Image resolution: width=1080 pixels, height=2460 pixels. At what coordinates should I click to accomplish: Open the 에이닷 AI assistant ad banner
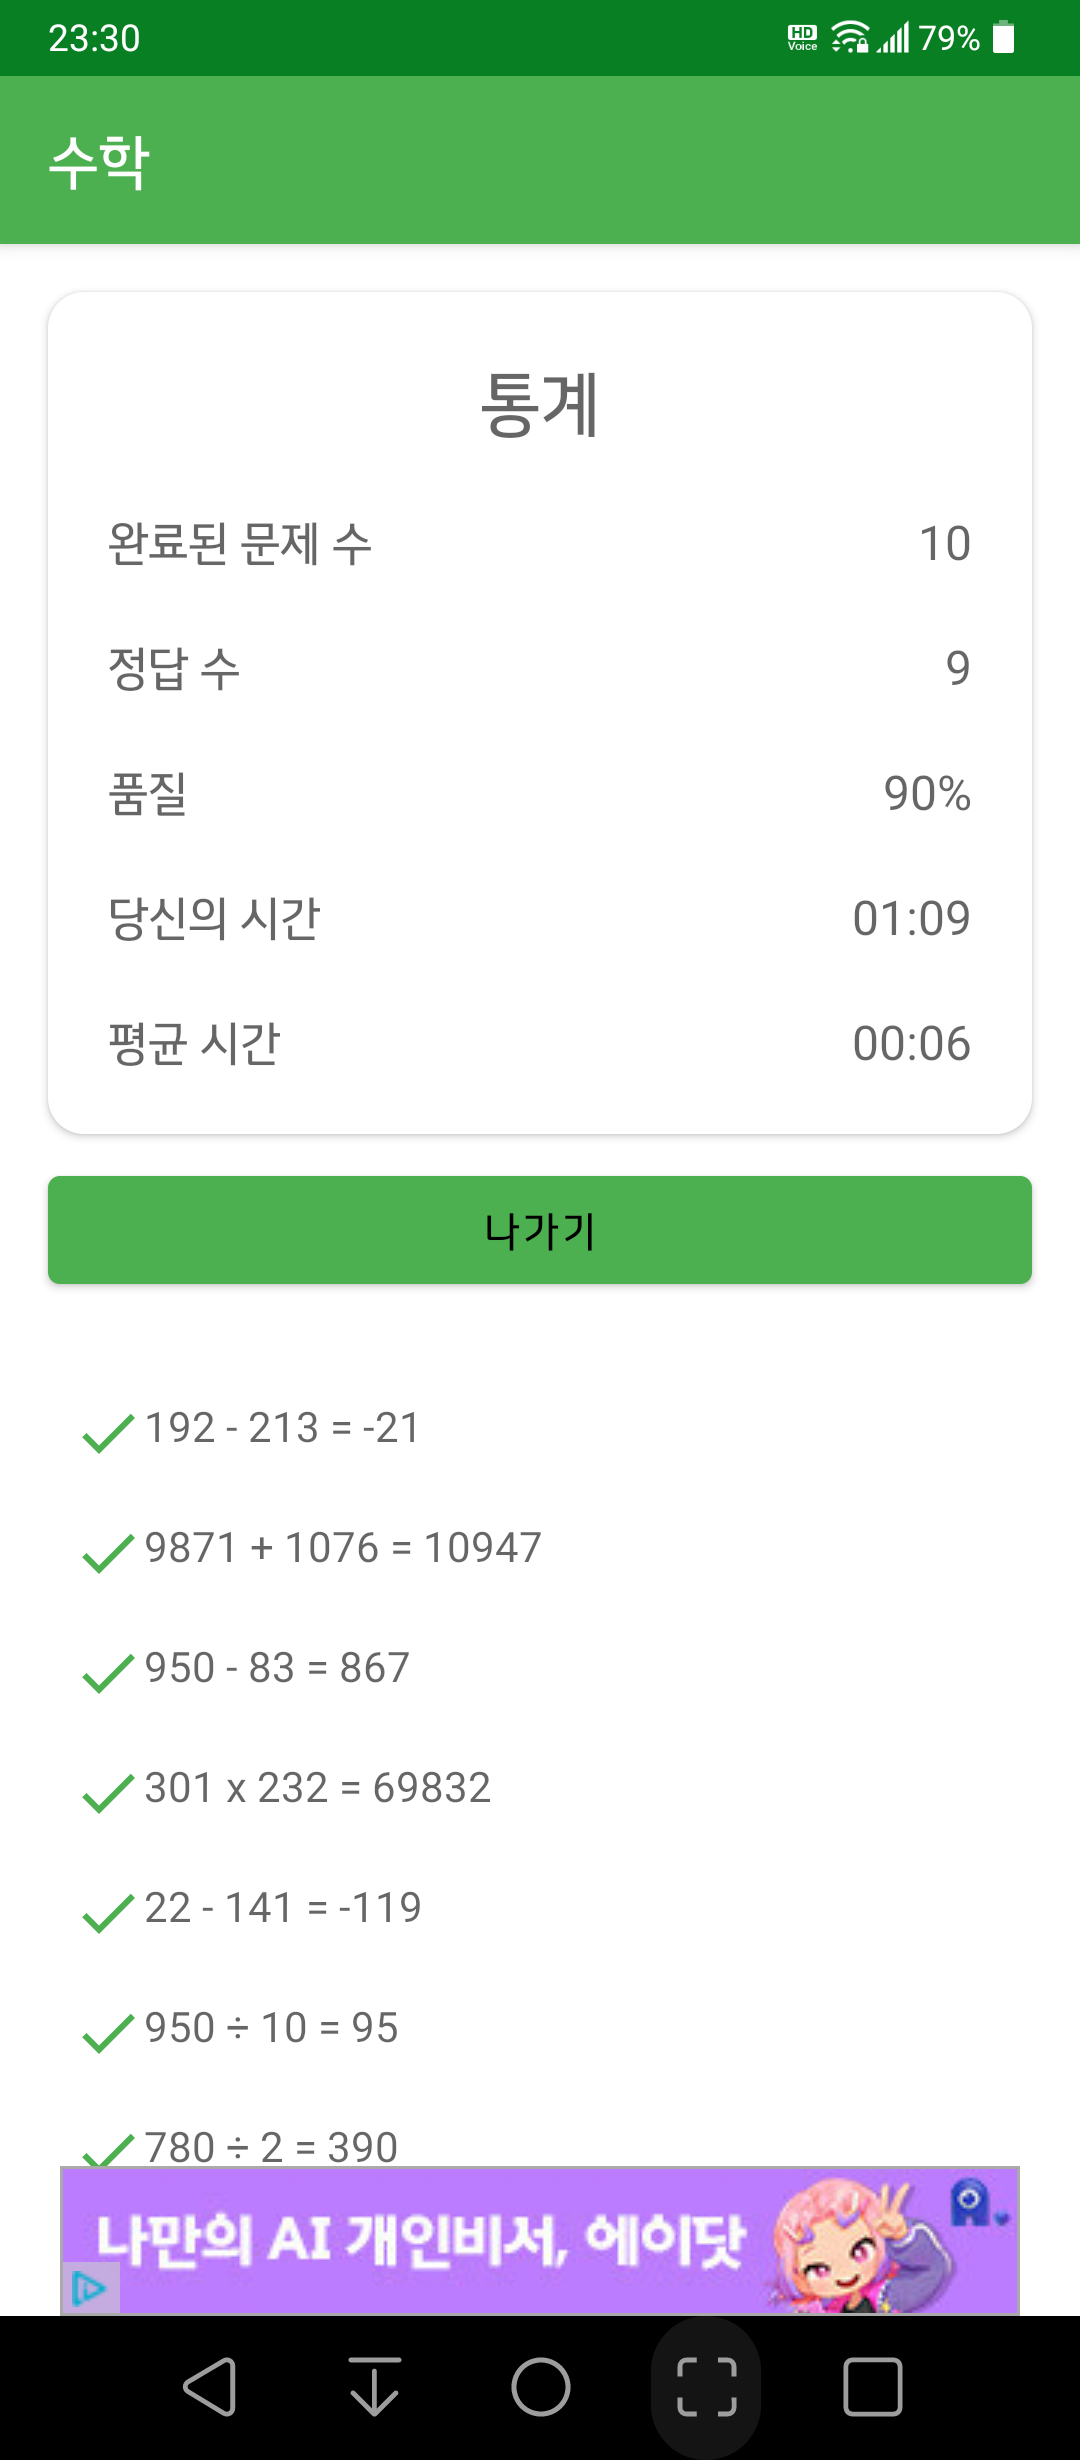(540, 2240)
